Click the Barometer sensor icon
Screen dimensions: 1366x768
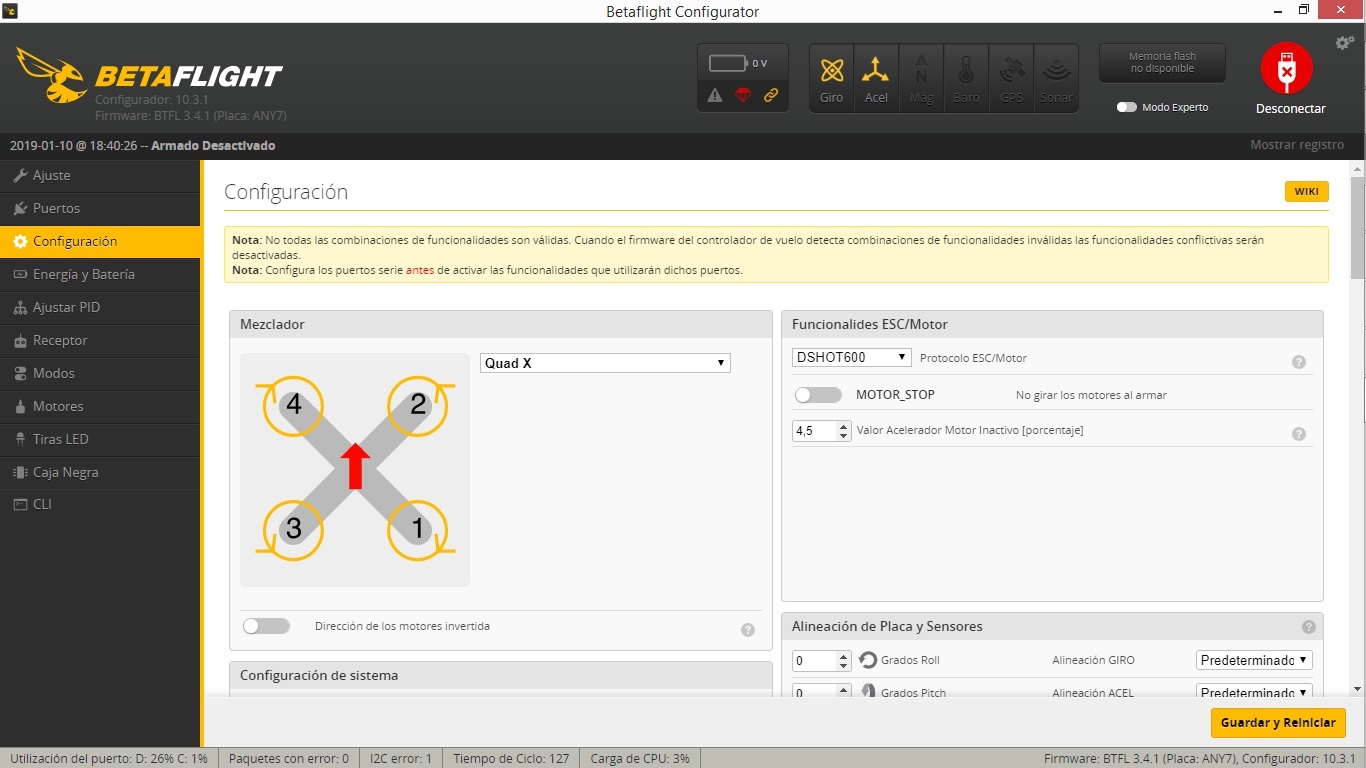coord(966,78)
